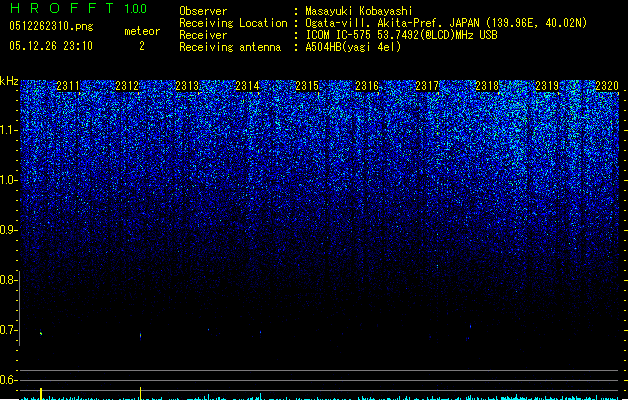Click the 2317 time marker

click(x=427, y=85)
